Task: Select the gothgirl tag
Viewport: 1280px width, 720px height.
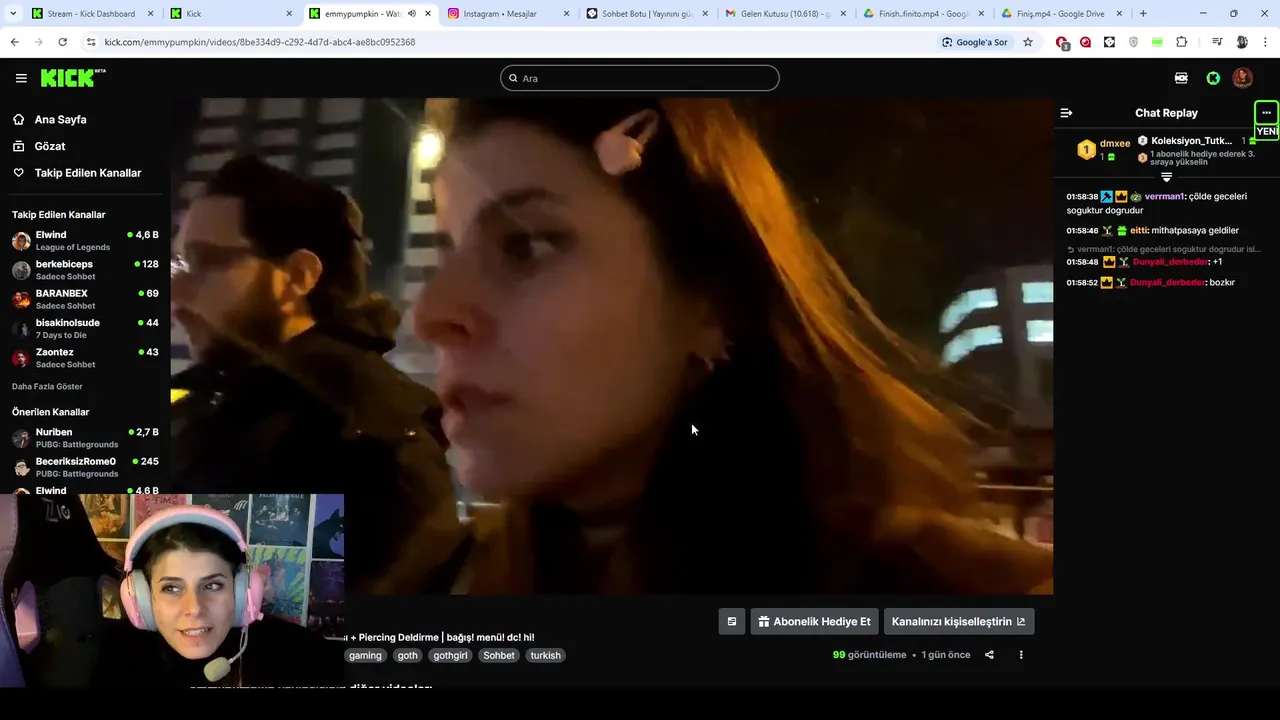Action: click(x=450, y=655)
